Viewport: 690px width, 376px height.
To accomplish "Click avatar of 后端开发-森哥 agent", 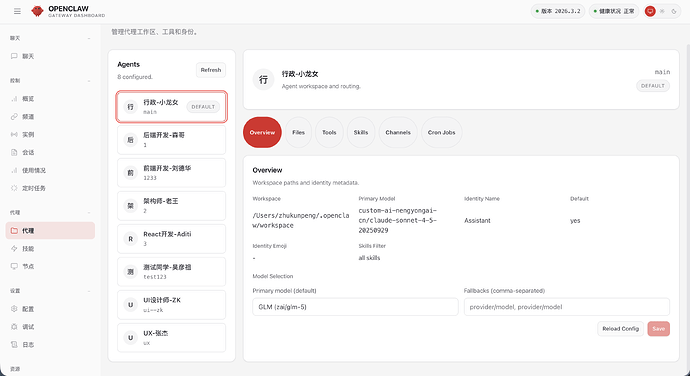I will click(x=130, y=140).
